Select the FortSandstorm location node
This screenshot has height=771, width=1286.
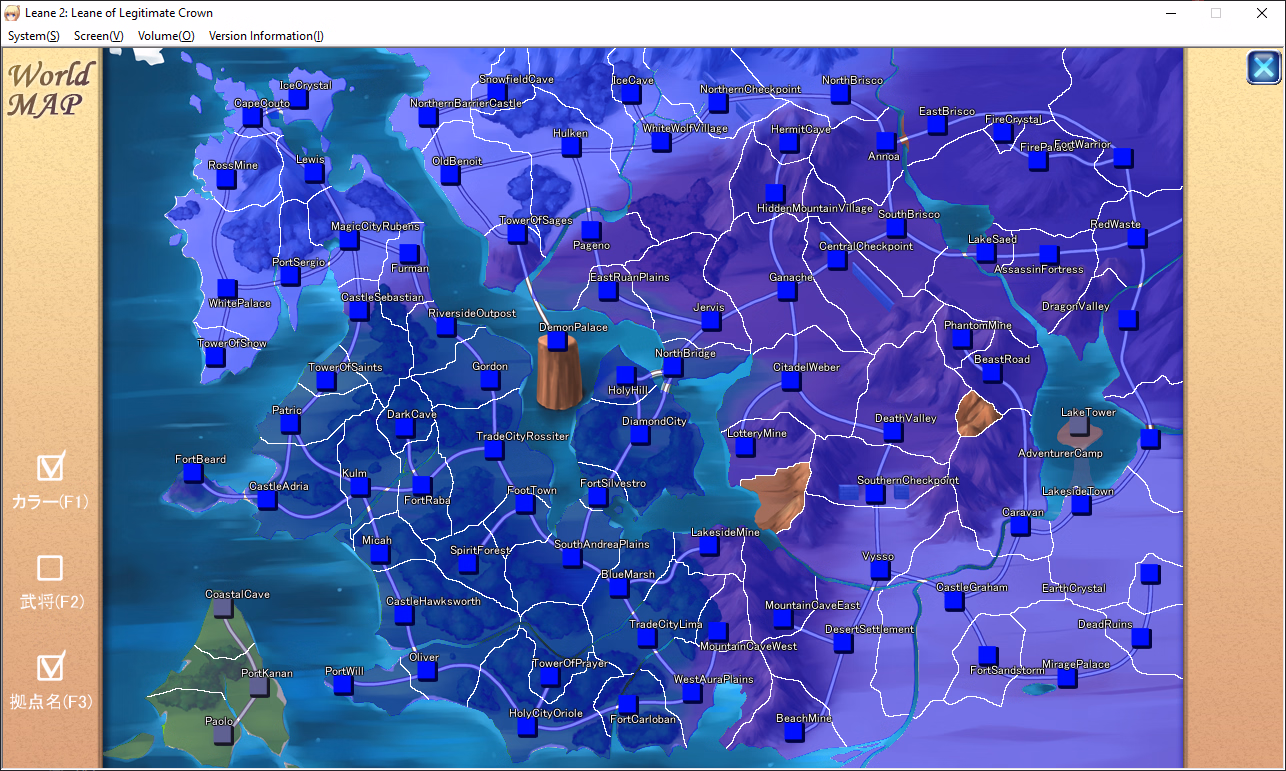coord(988,655)
